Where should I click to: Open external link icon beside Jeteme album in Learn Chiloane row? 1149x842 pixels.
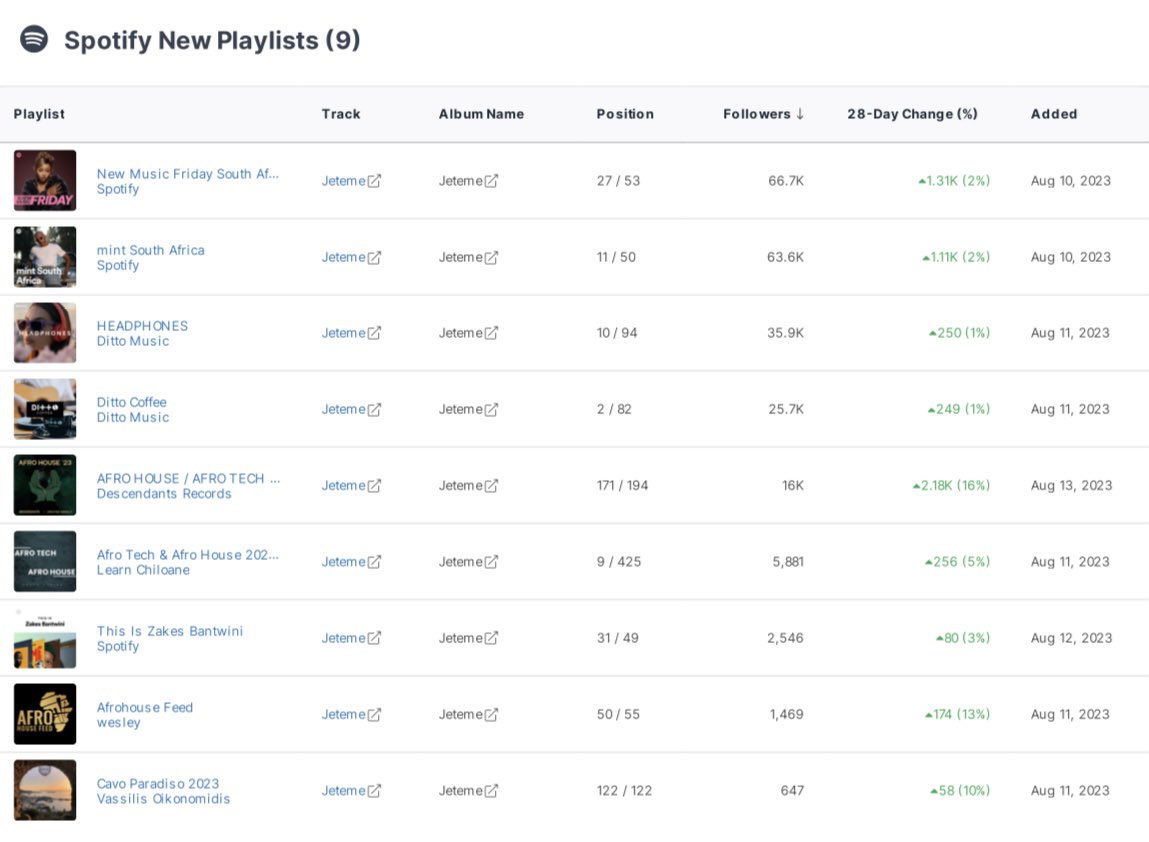(x=491, y=561)
